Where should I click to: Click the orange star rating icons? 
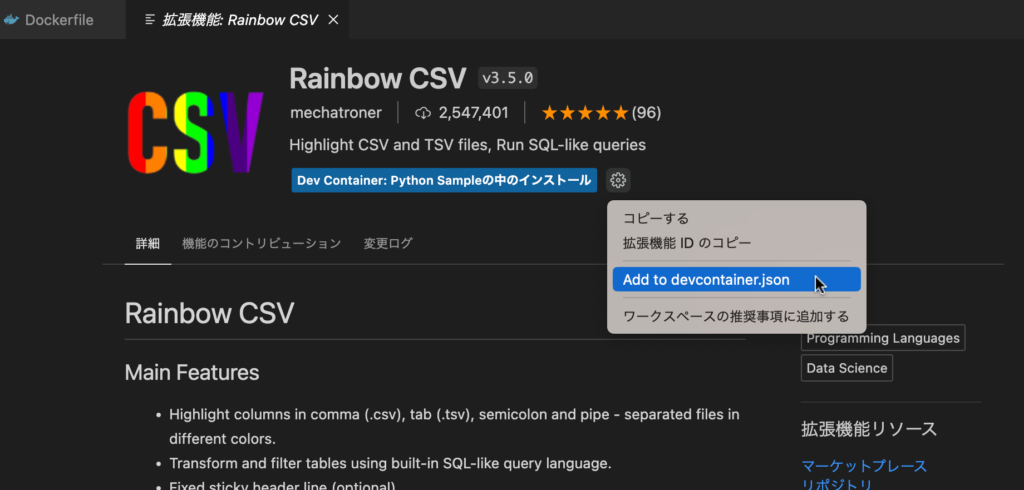click(585, 113)
